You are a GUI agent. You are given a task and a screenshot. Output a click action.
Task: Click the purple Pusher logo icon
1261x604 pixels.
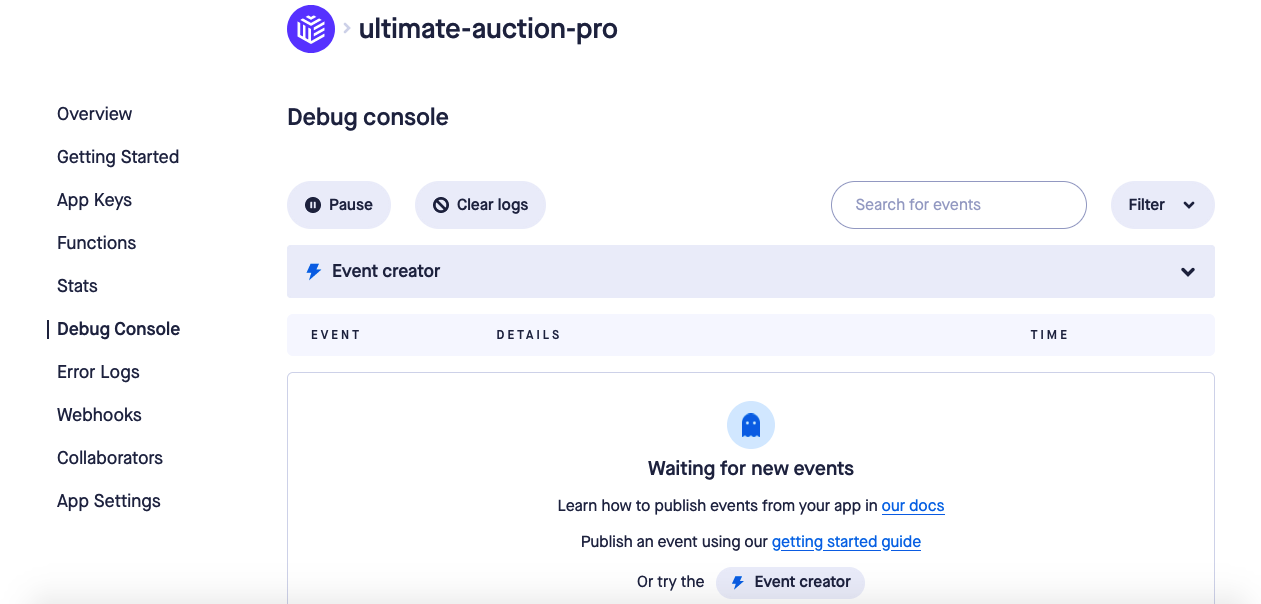point(311,29)
